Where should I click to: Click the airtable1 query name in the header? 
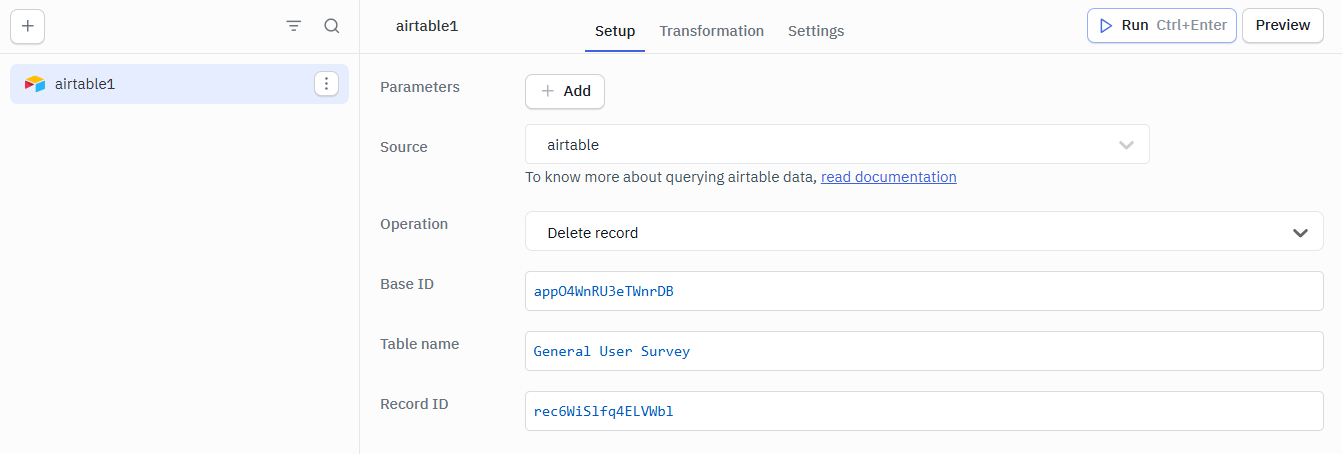point(427,26)
